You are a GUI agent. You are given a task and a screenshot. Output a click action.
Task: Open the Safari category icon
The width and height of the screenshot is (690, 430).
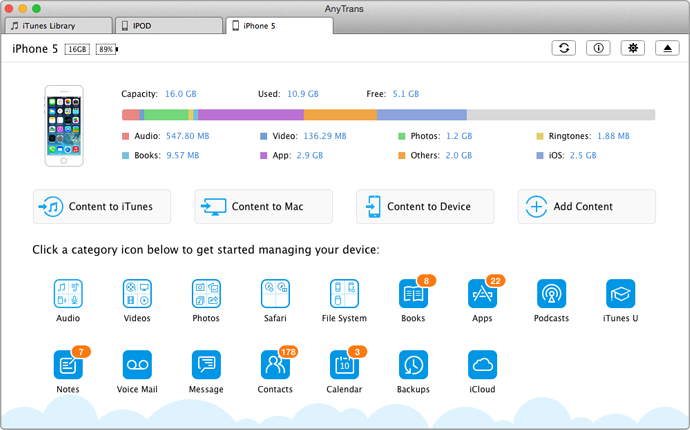275,294
